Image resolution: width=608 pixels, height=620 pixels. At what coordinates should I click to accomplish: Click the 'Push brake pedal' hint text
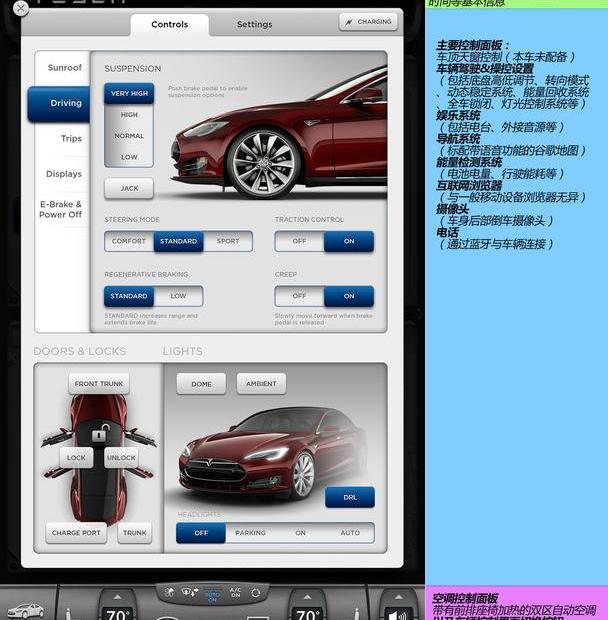point(208,91)
